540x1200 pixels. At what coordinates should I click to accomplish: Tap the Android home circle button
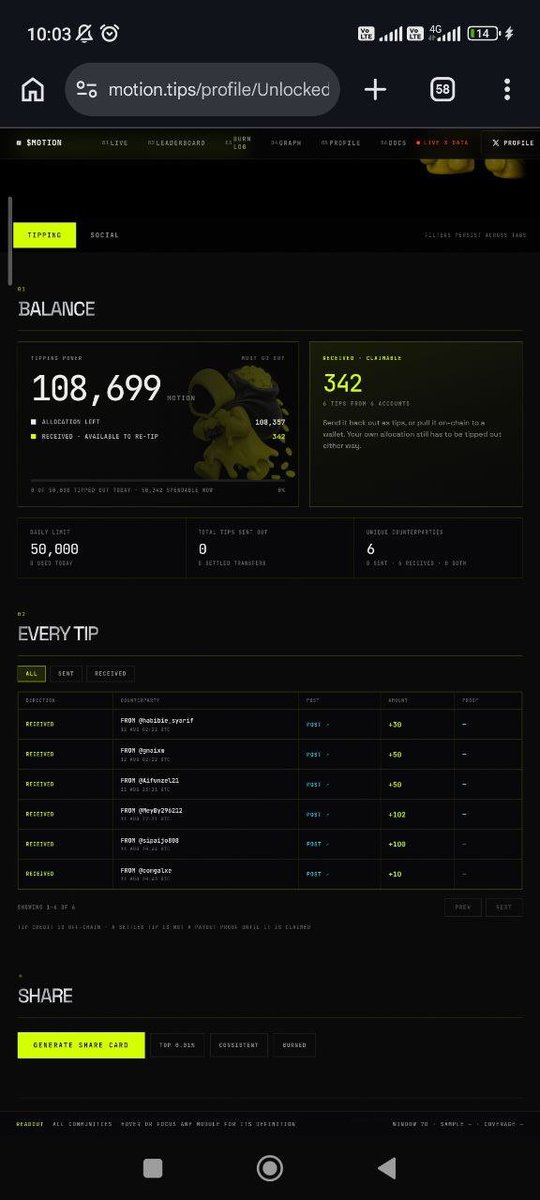point(269,1167)
